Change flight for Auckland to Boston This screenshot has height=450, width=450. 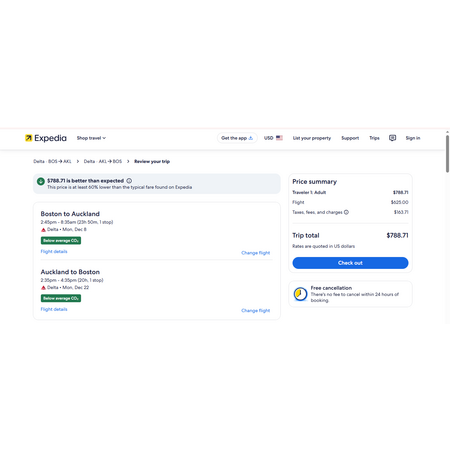tap(256, 310)
